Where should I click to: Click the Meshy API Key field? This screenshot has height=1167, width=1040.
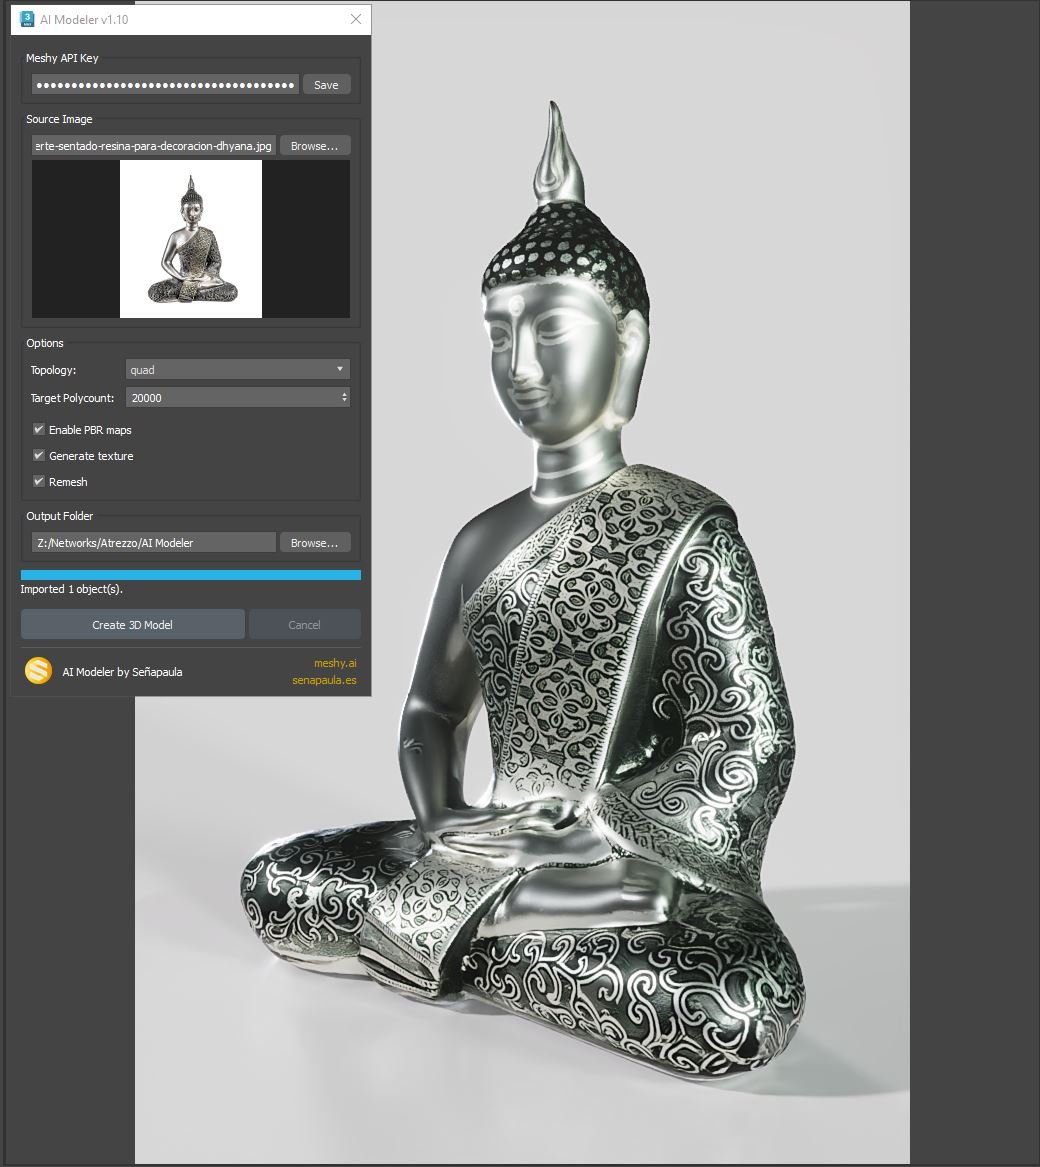pos(165,85)
